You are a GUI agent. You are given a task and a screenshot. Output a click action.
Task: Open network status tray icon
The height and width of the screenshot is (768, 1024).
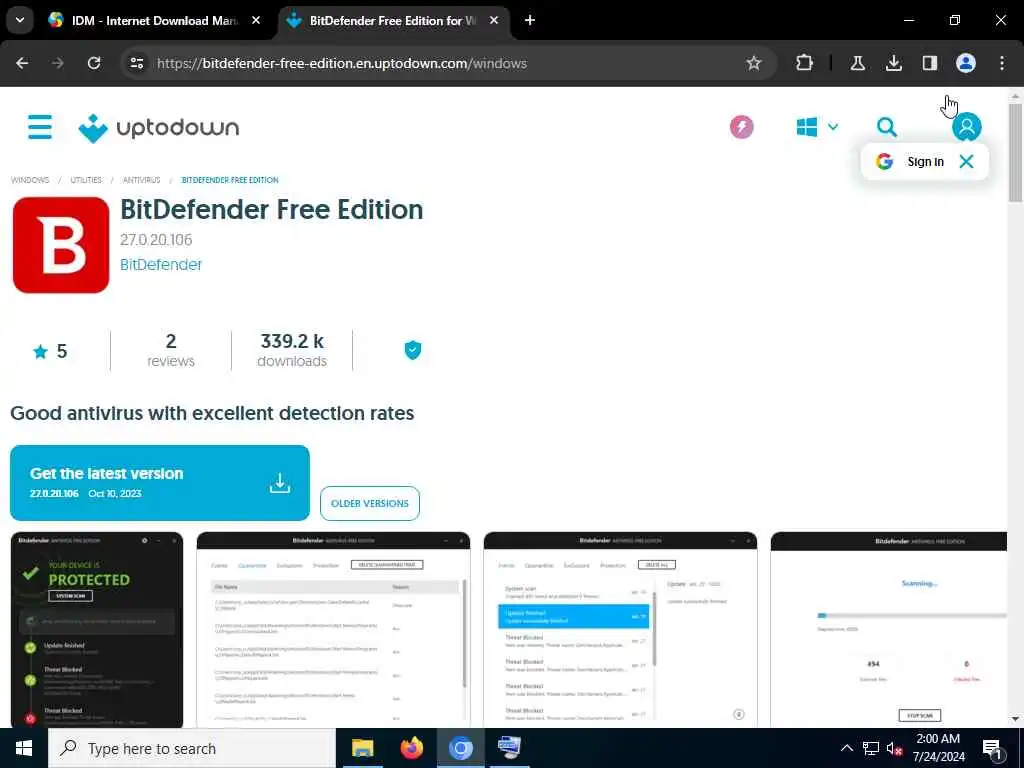point(870,748)
